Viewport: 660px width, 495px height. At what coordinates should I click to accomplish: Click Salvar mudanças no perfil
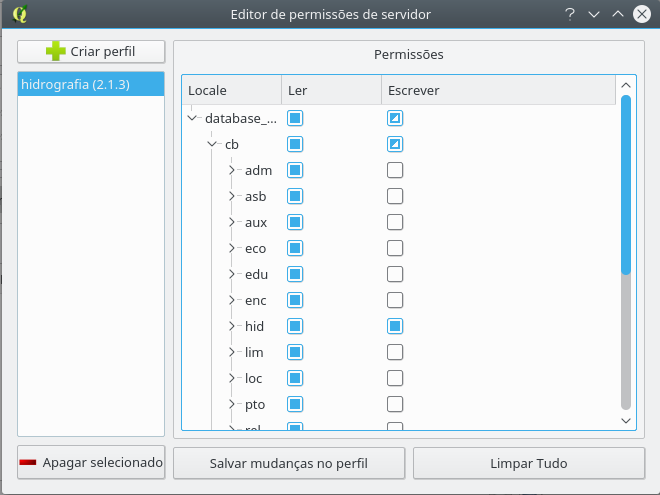(289, 463)
